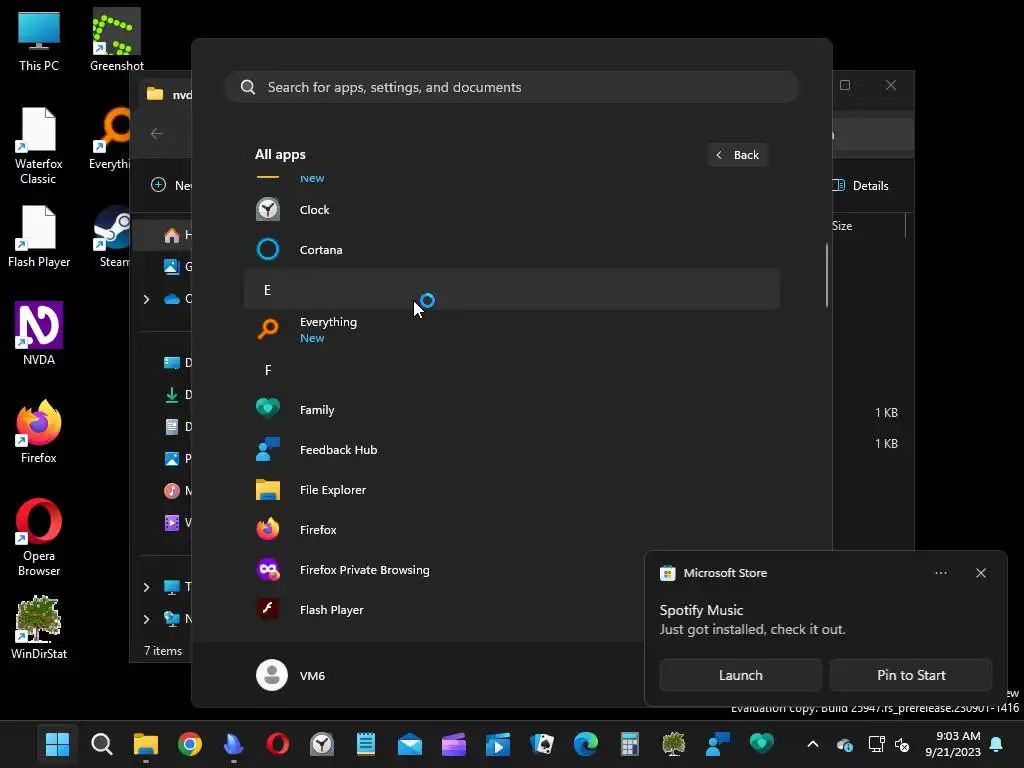Open the VM6 user account menu
The image size is (1024, 768).
click(291, 675)
